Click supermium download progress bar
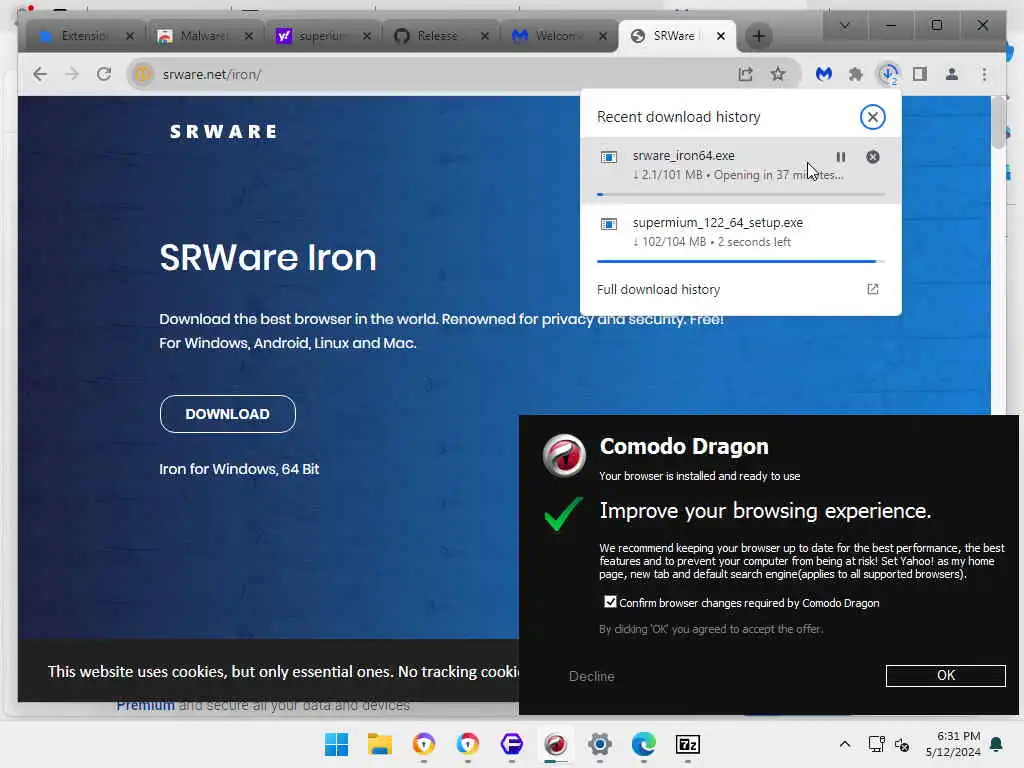Screen dimensions: 1024x768 [x=741, y=261]
